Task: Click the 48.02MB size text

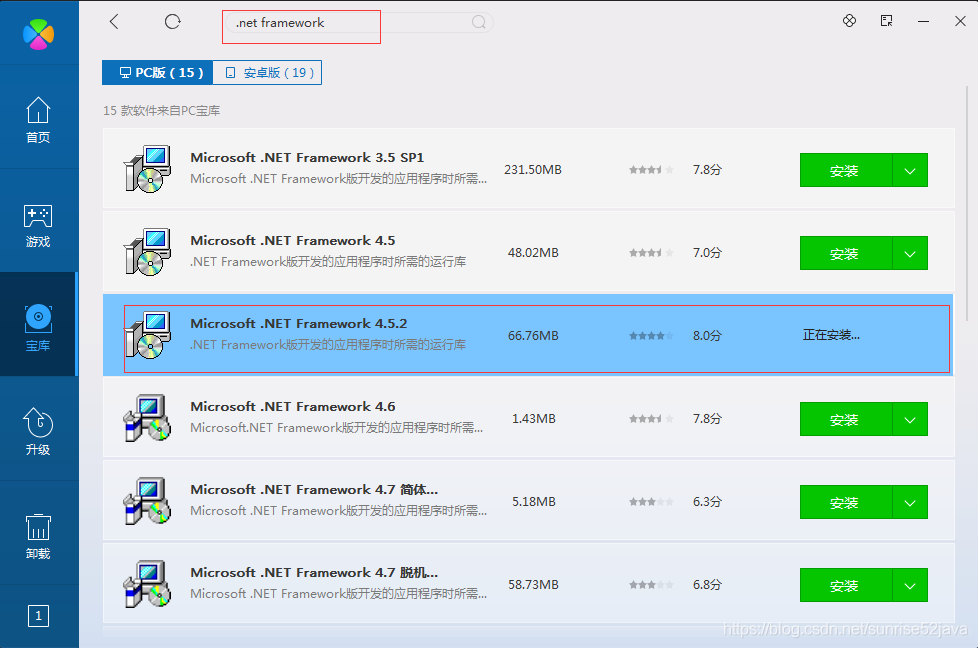Action: (533, 253)
